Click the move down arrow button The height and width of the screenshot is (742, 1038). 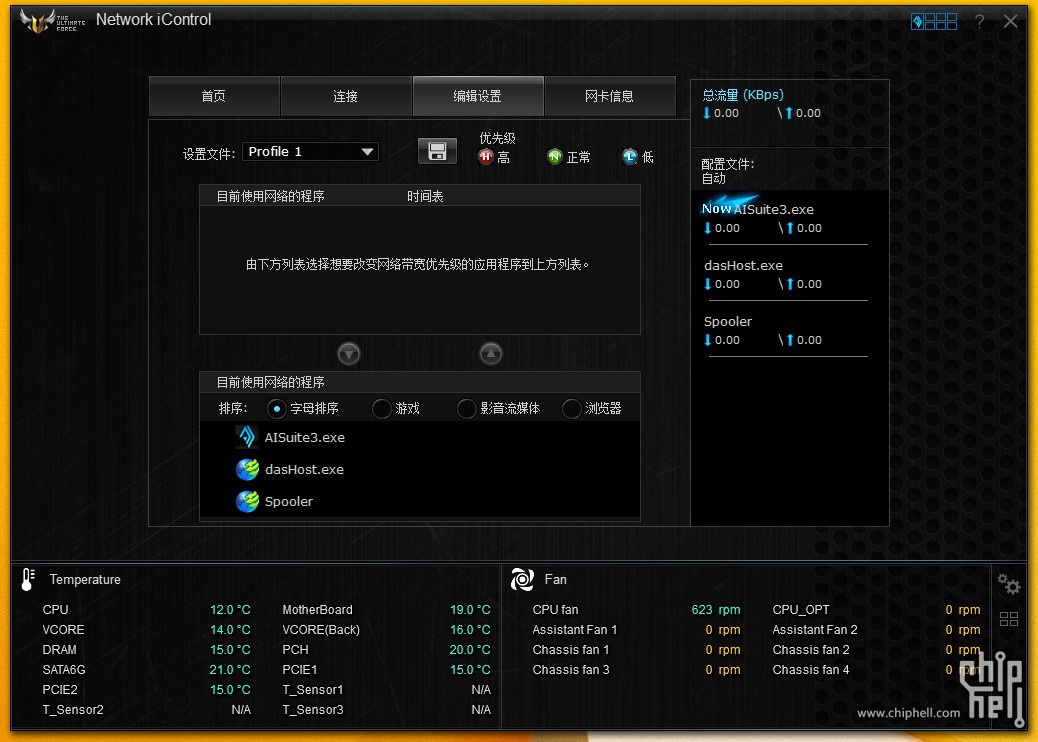click(349, 354)
